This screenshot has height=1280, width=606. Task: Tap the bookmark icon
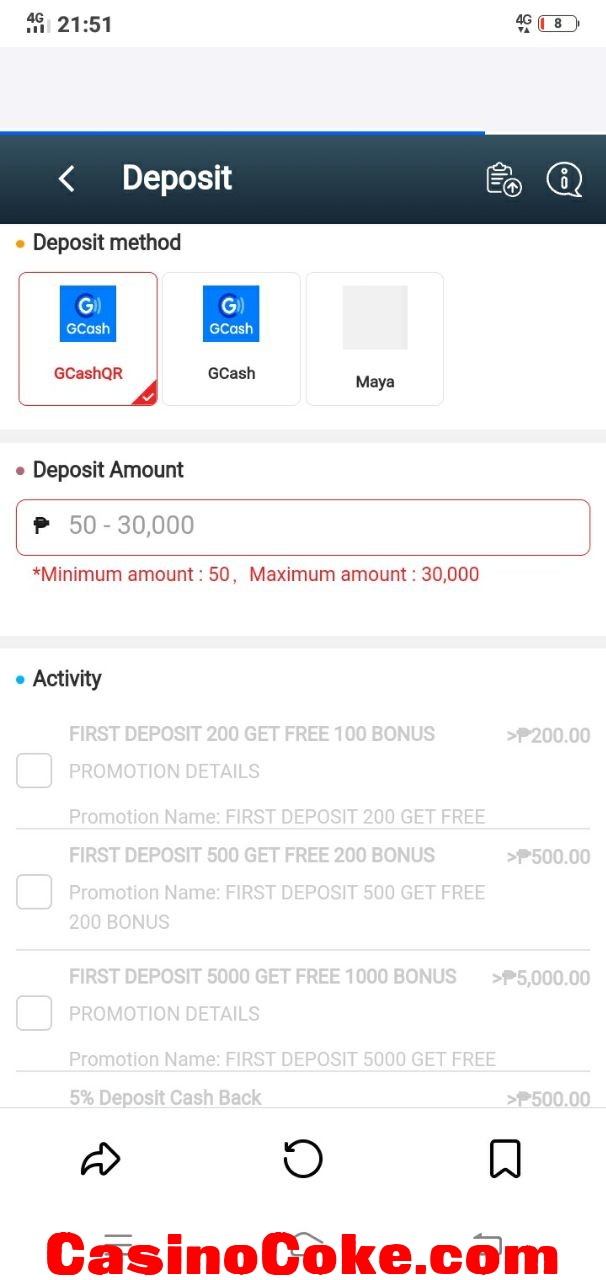[x=505, y=1159]
